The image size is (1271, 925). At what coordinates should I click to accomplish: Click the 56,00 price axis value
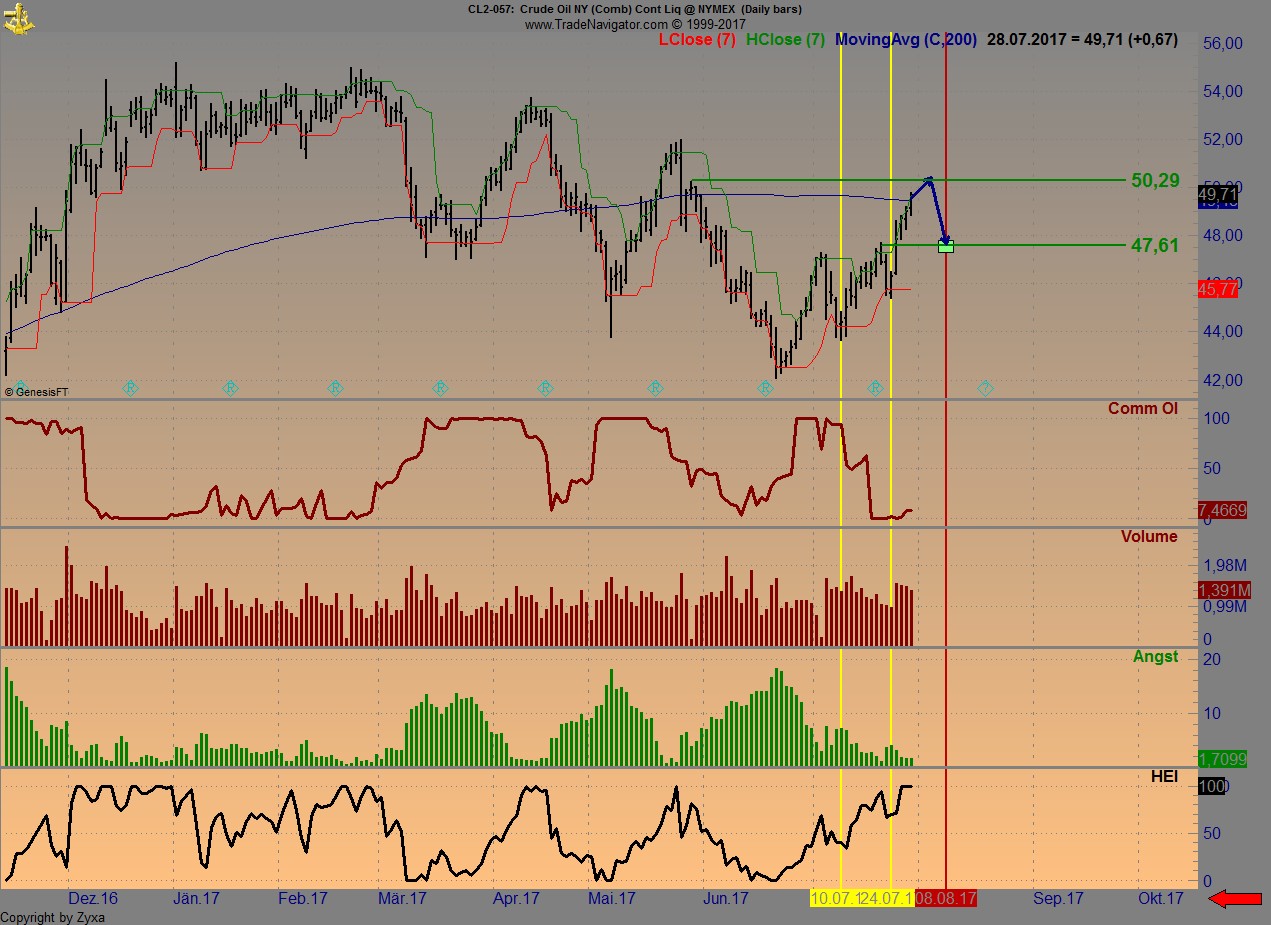coord(1222,44)
